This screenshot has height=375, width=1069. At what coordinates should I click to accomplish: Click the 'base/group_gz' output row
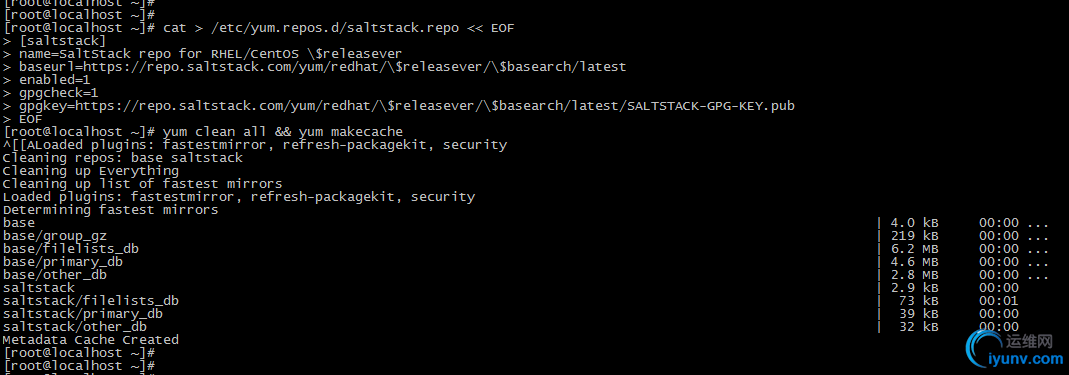tap(526, 236)
